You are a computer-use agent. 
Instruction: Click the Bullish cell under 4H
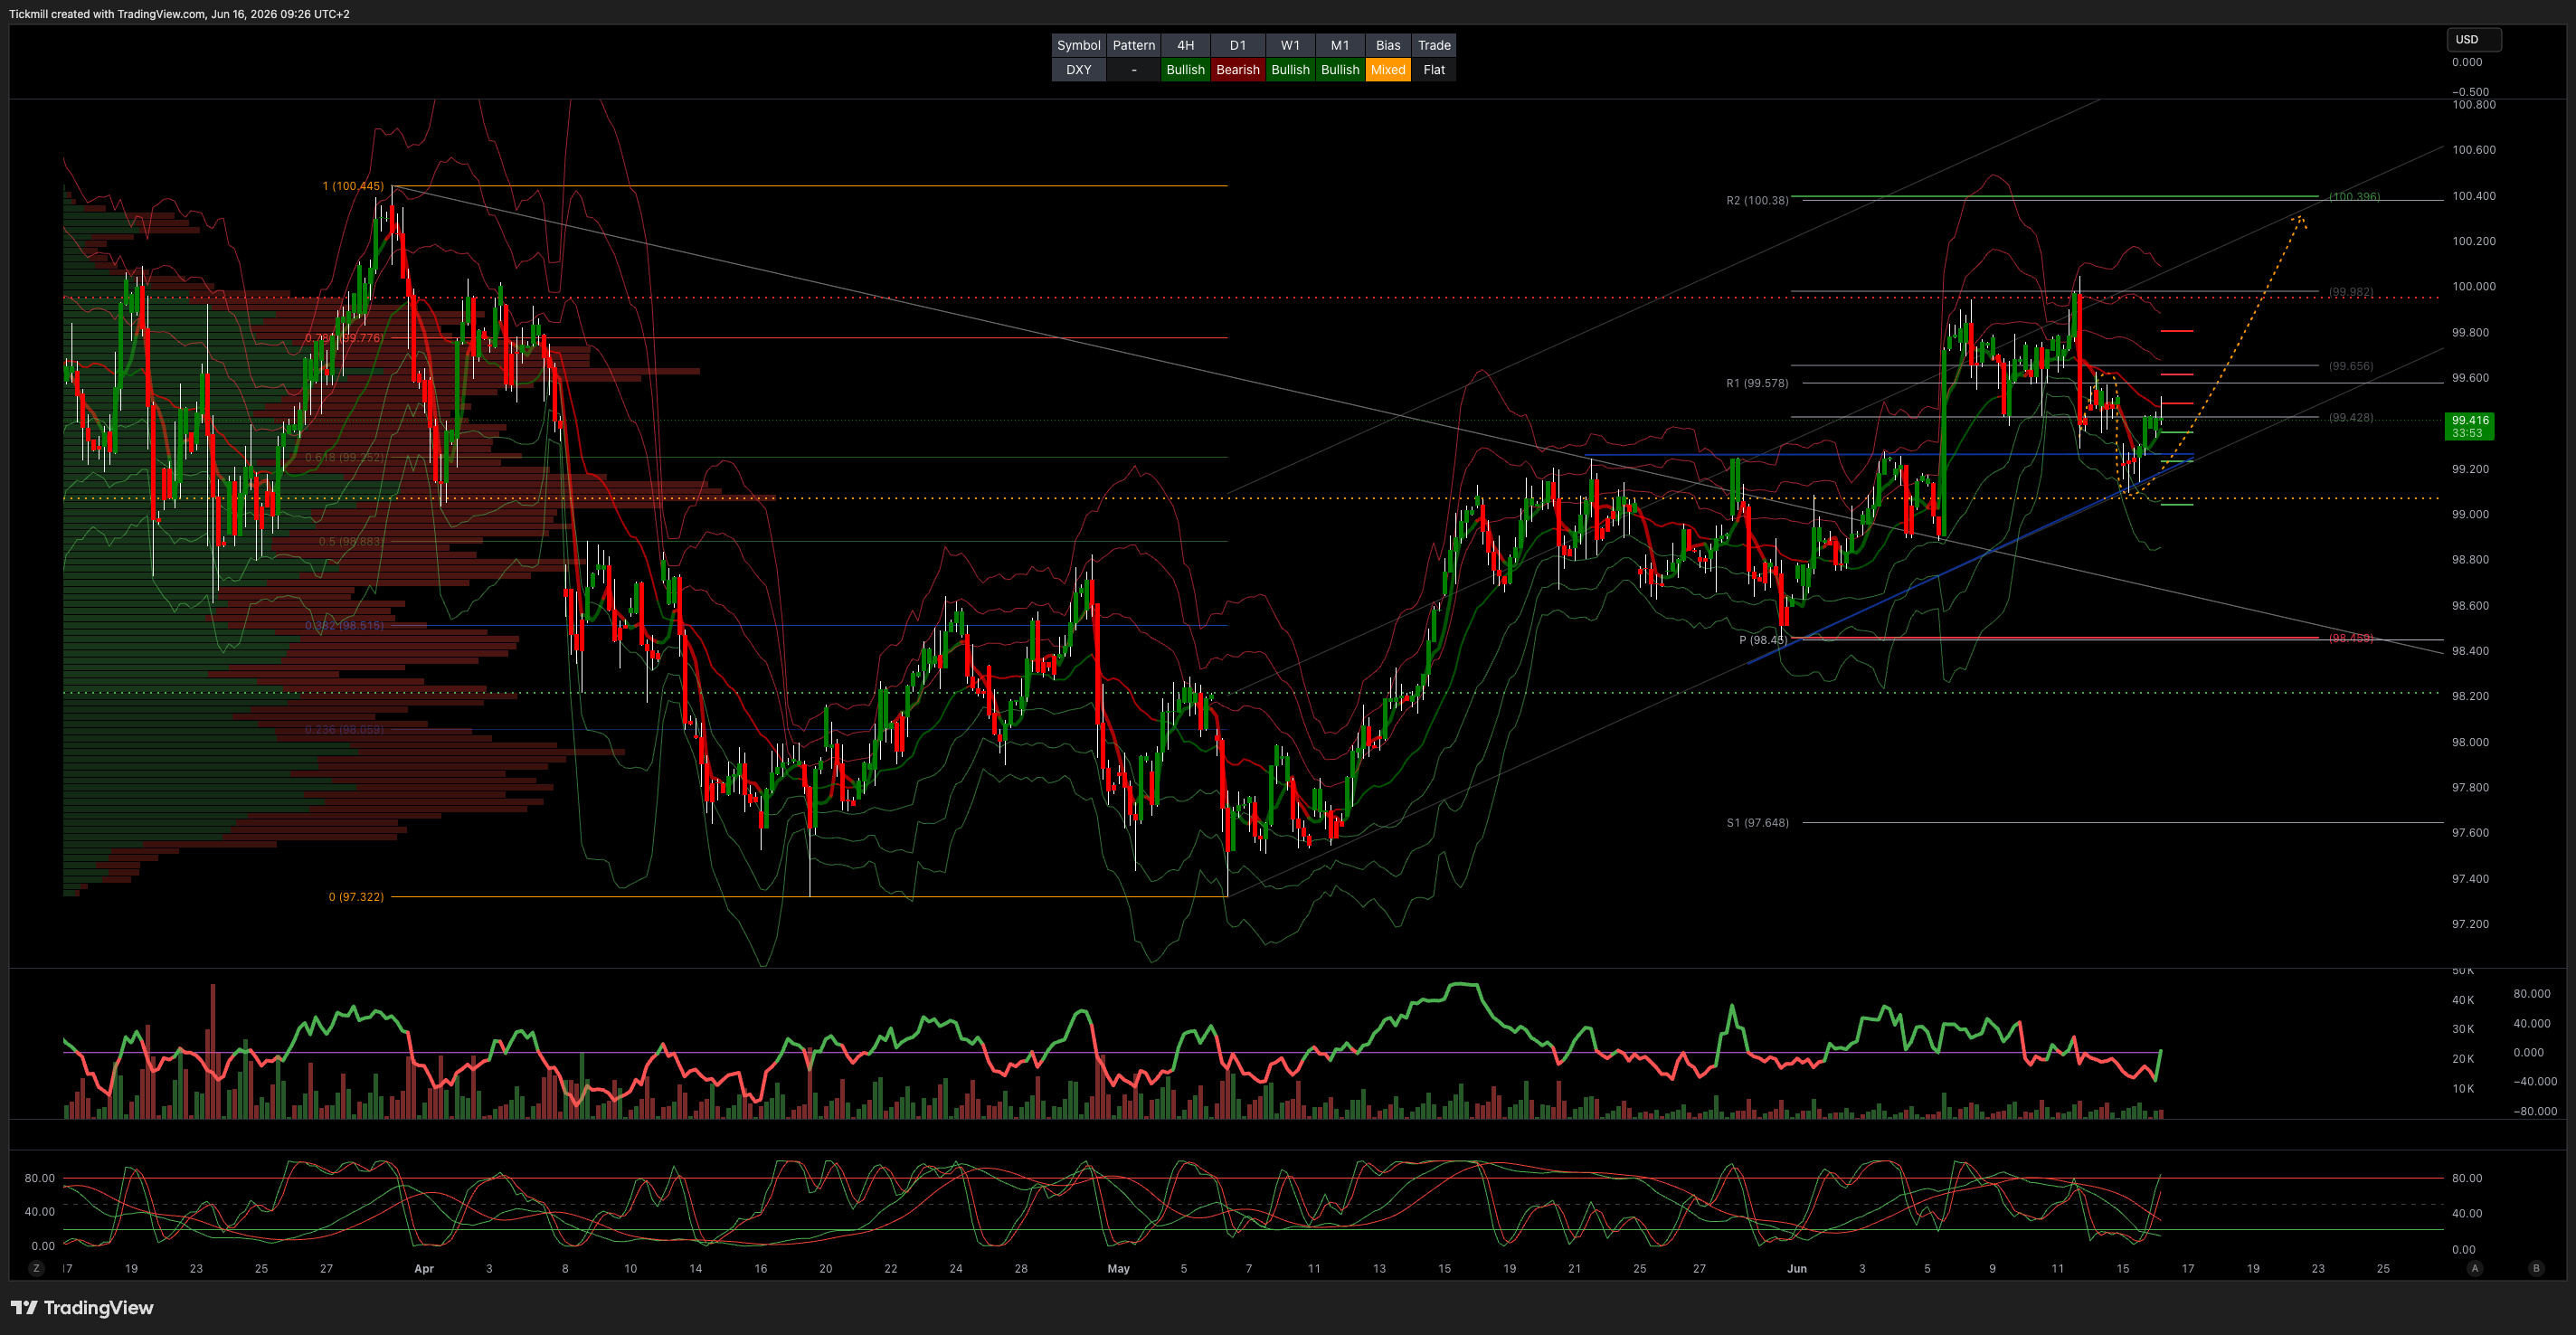1185,70
